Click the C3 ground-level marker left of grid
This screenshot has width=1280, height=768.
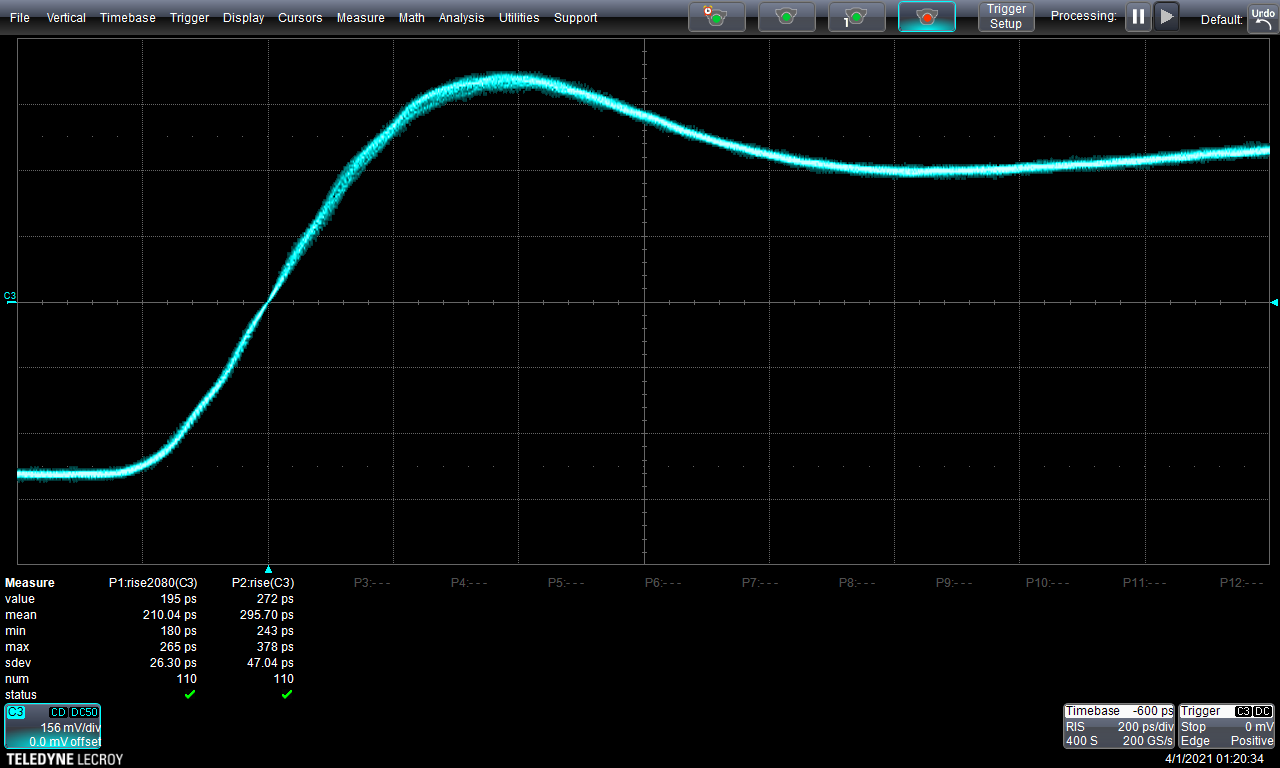pos(10,297)
